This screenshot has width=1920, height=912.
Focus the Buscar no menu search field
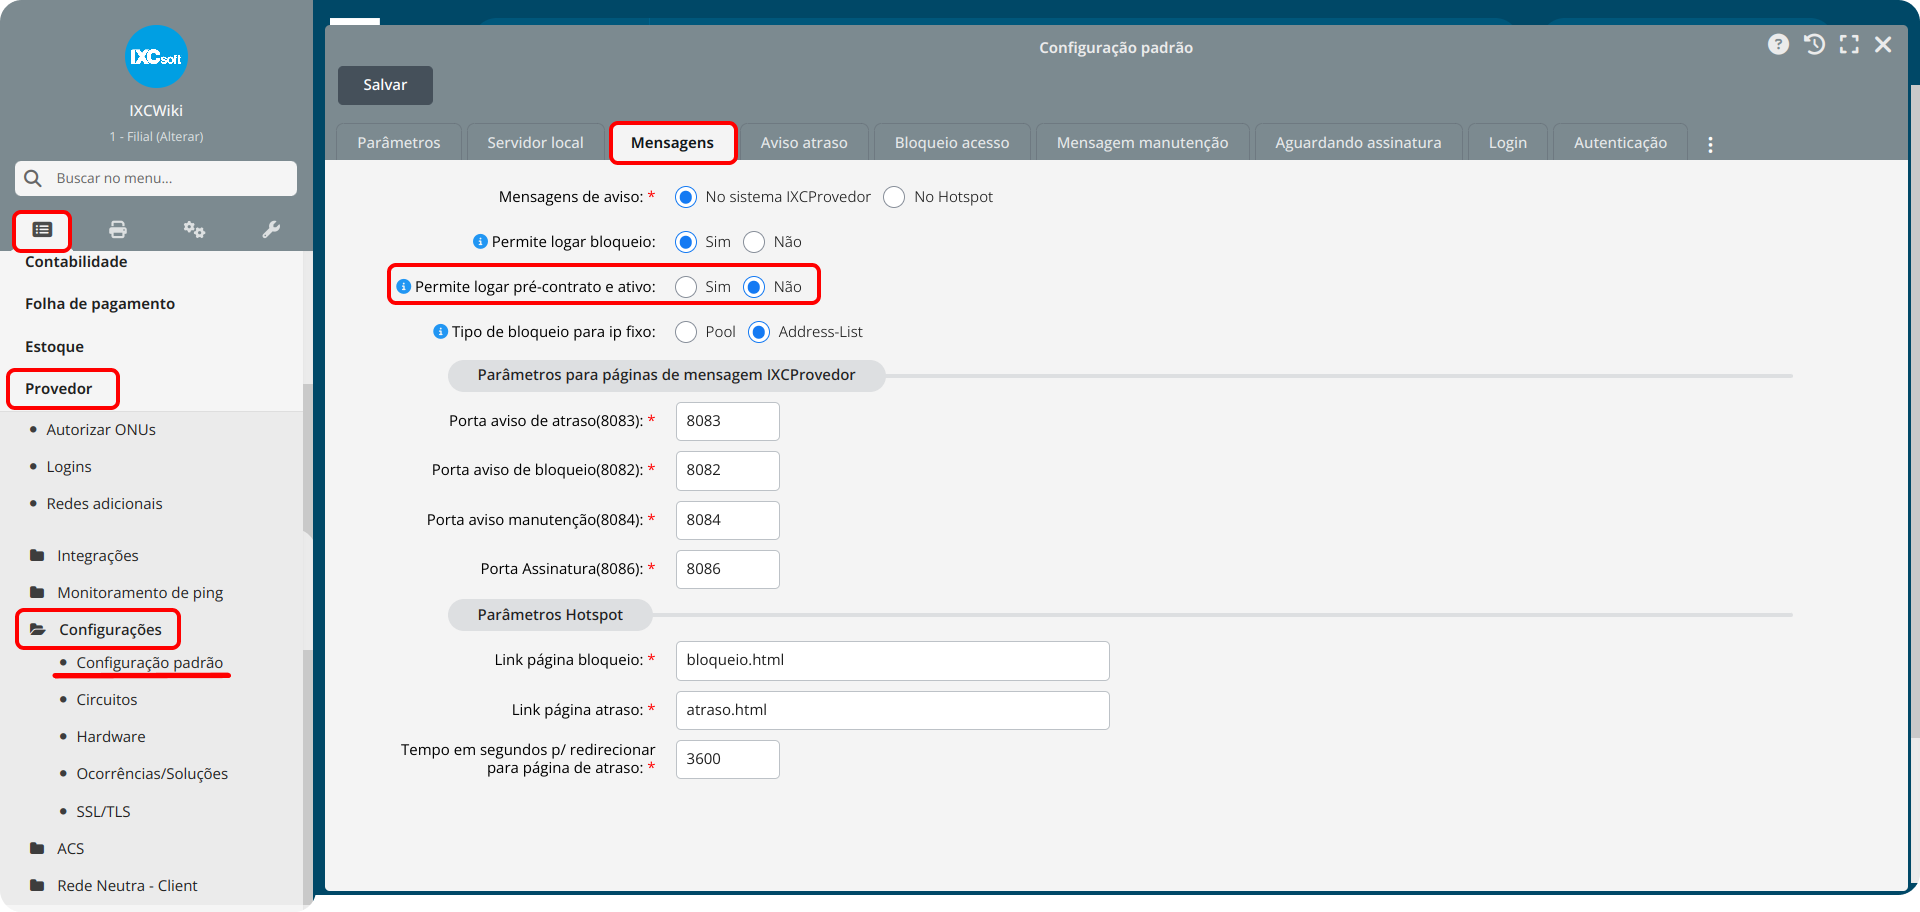[156, 178]
